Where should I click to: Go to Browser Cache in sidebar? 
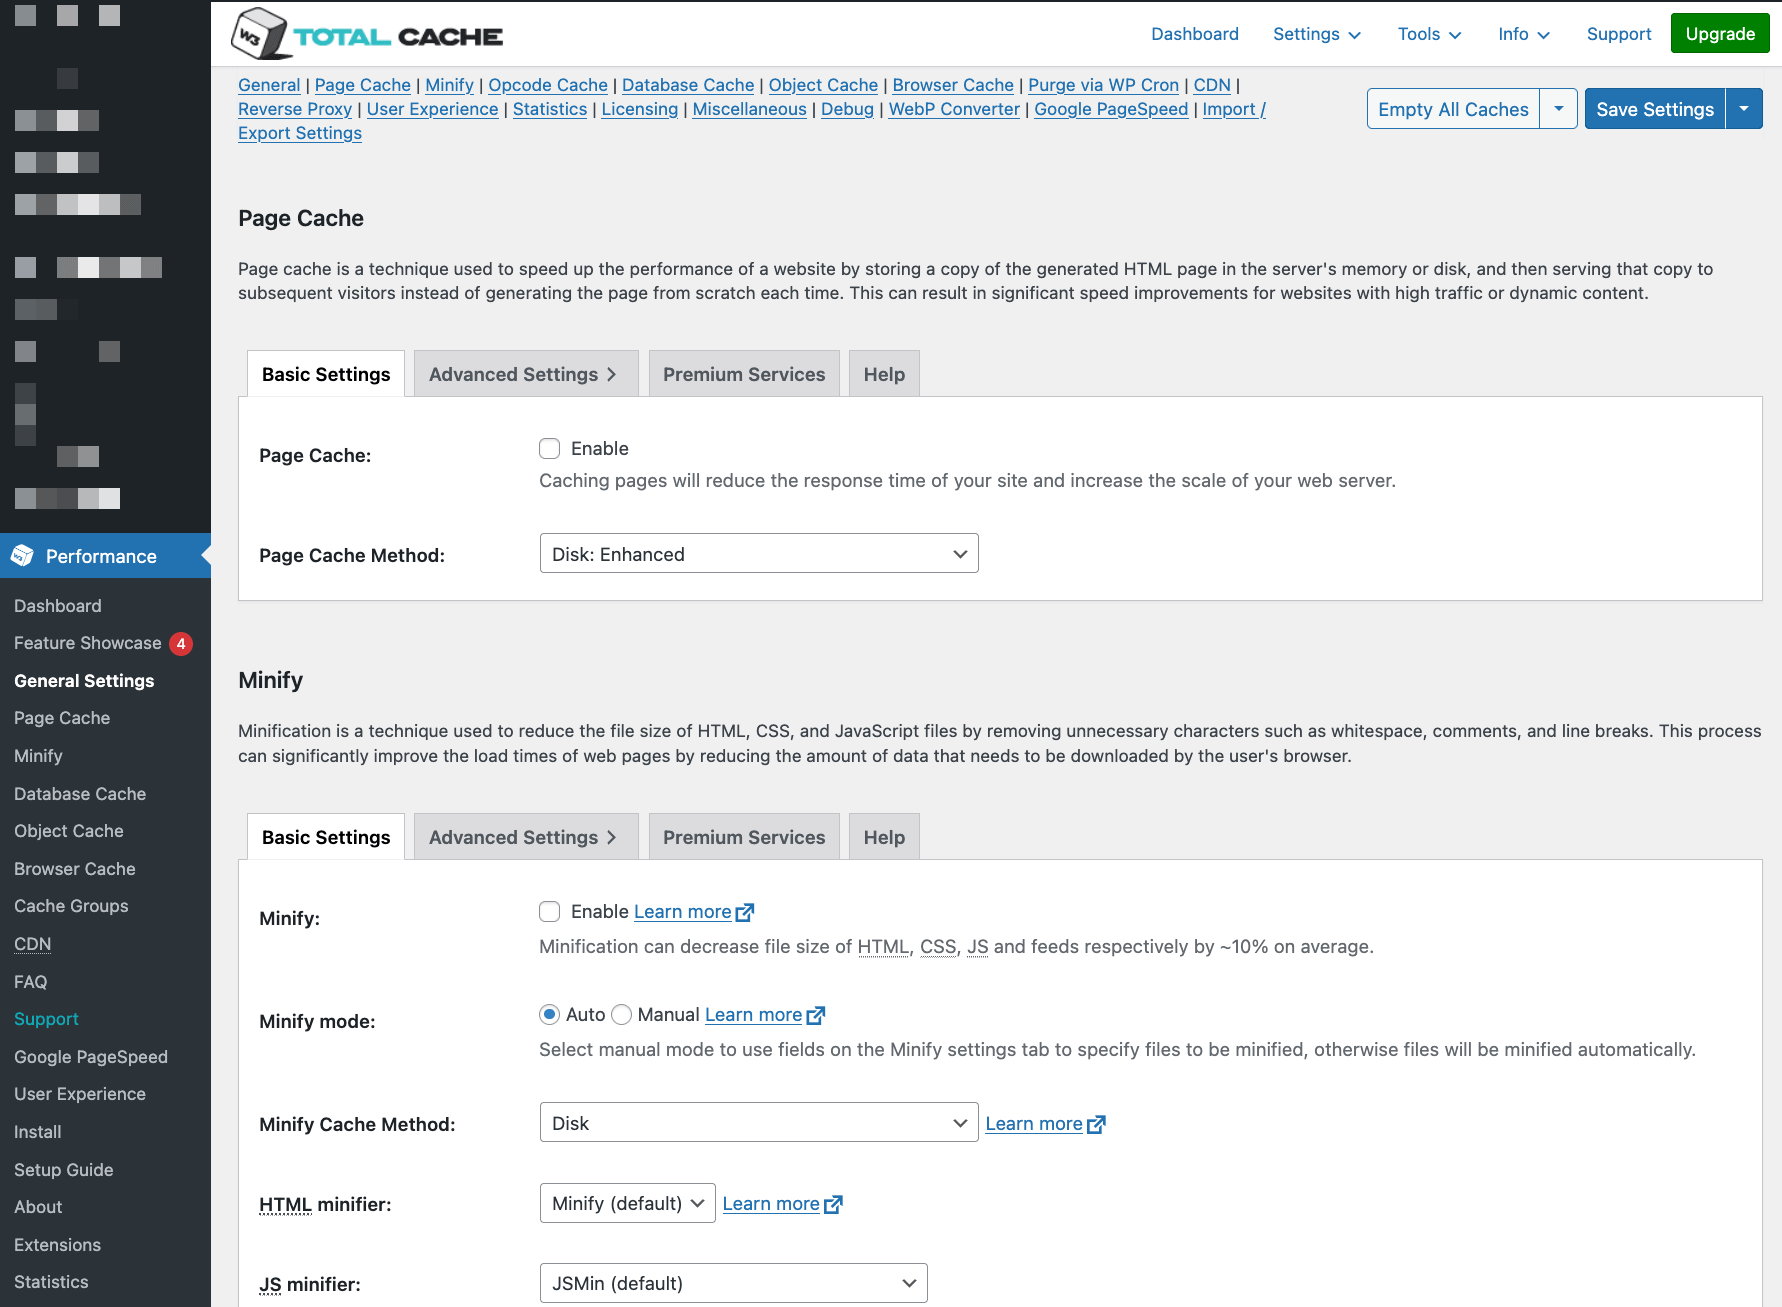click(x=75, y=869)
